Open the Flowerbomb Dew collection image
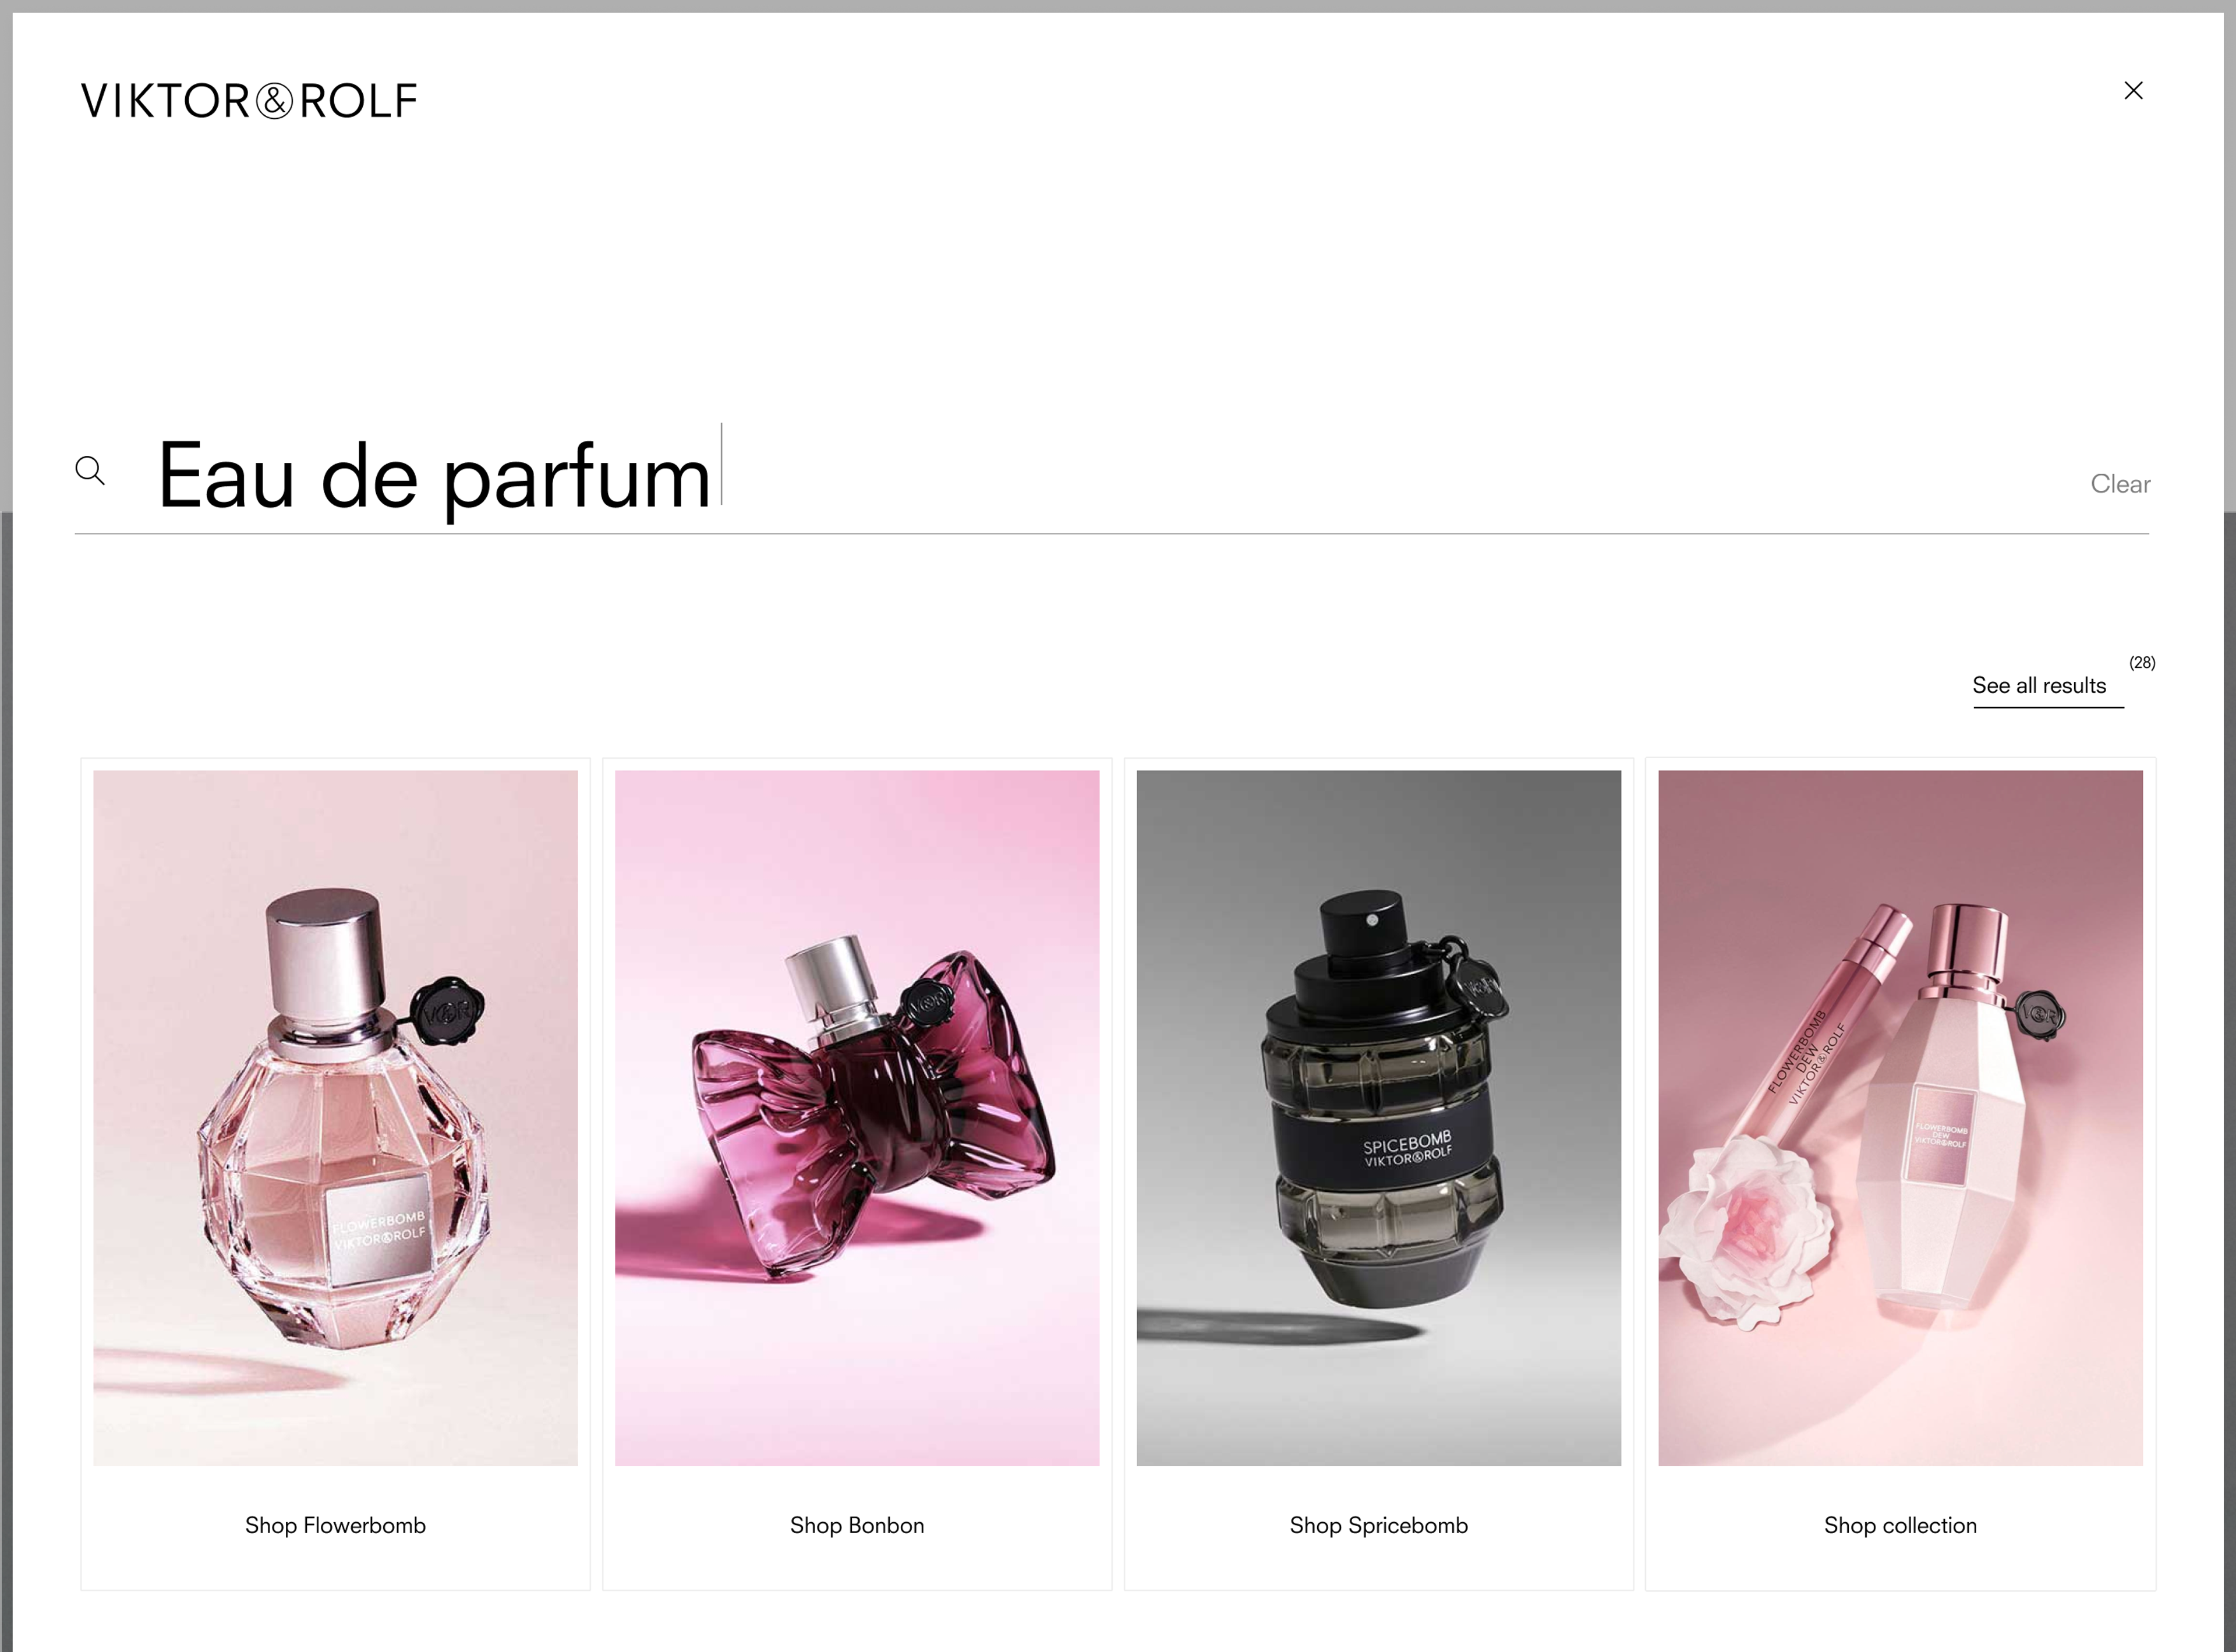 coord(1900,1118)
